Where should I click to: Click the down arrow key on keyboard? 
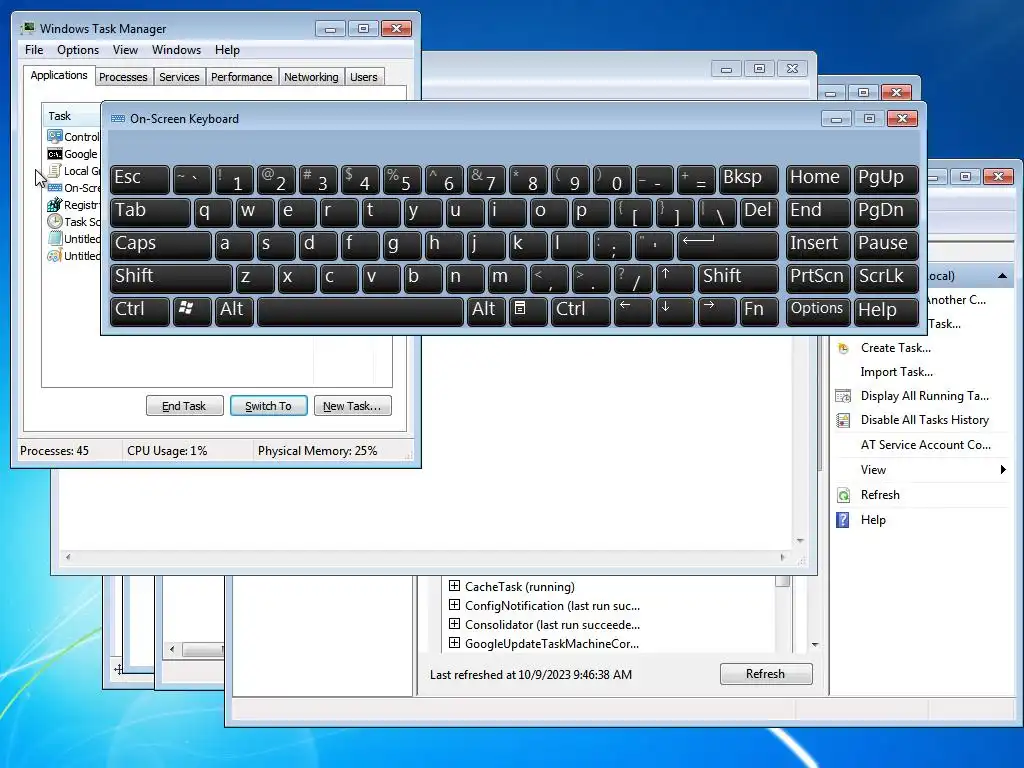675,311
